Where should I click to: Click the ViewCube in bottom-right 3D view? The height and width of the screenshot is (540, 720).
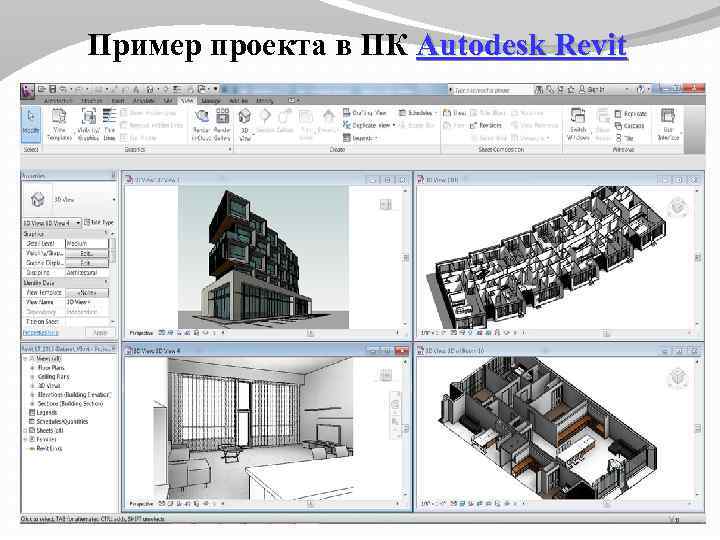pyautogui.click(x=678, y=377)
